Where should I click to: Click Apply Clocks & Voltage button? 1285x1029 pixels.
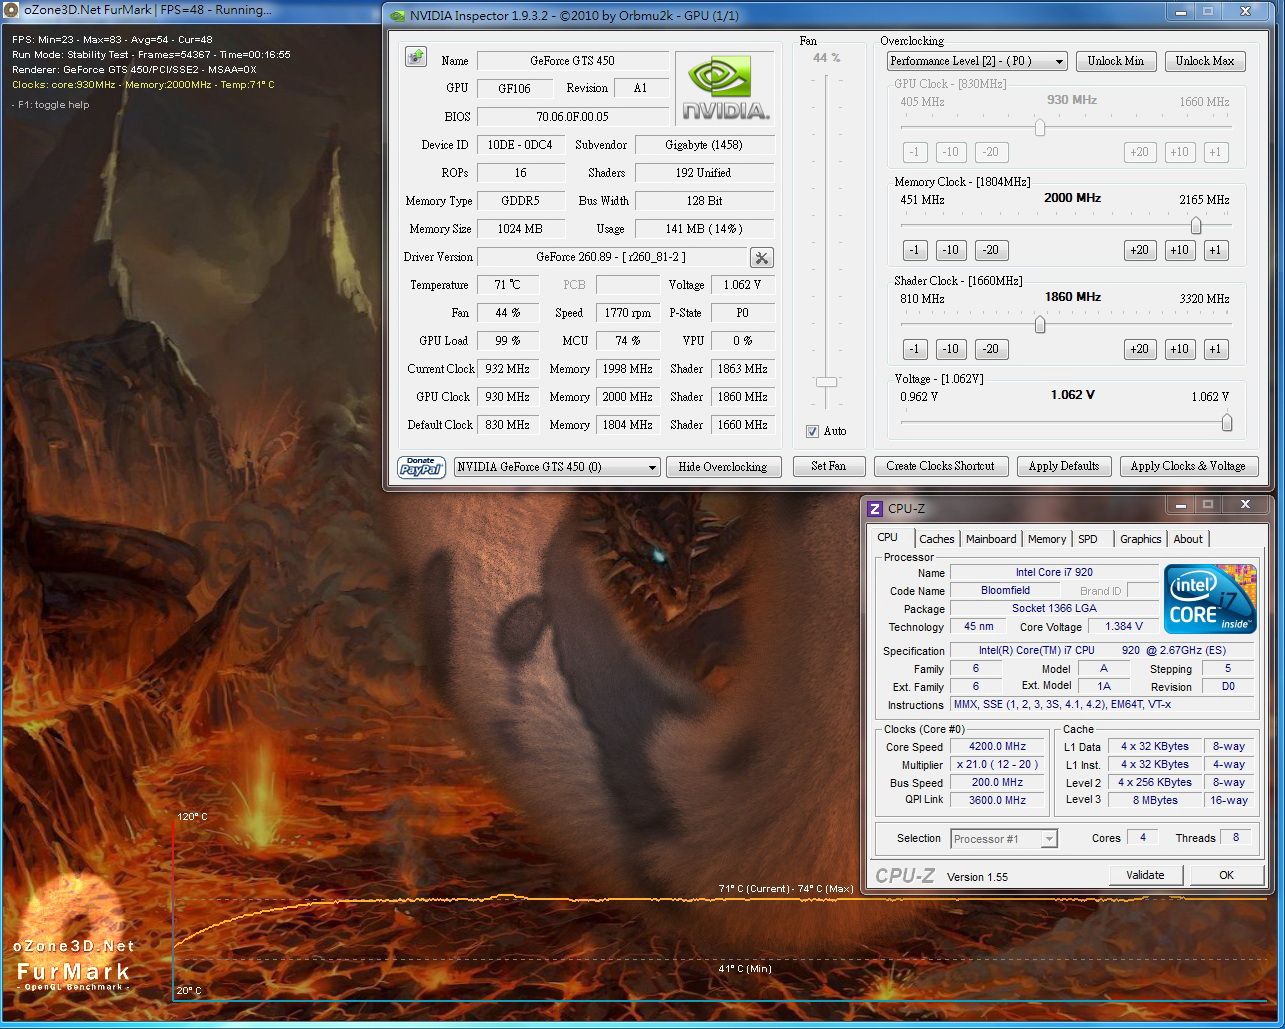1188,466
